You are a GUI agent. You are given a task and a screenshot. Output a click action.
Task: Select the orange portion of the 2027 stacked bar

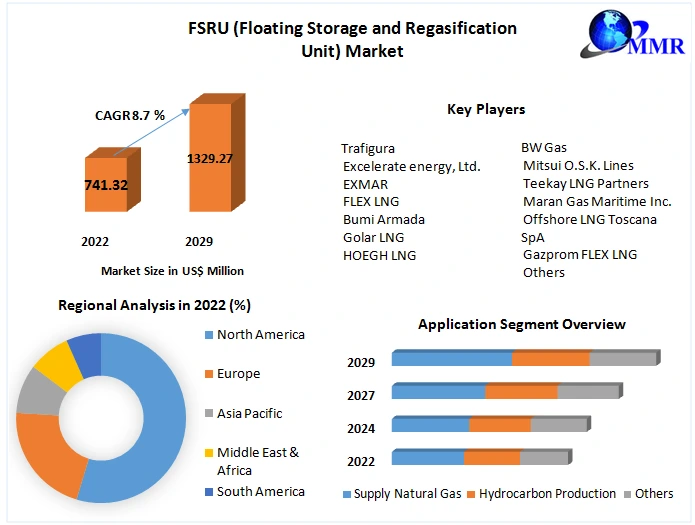pos(521,392)
